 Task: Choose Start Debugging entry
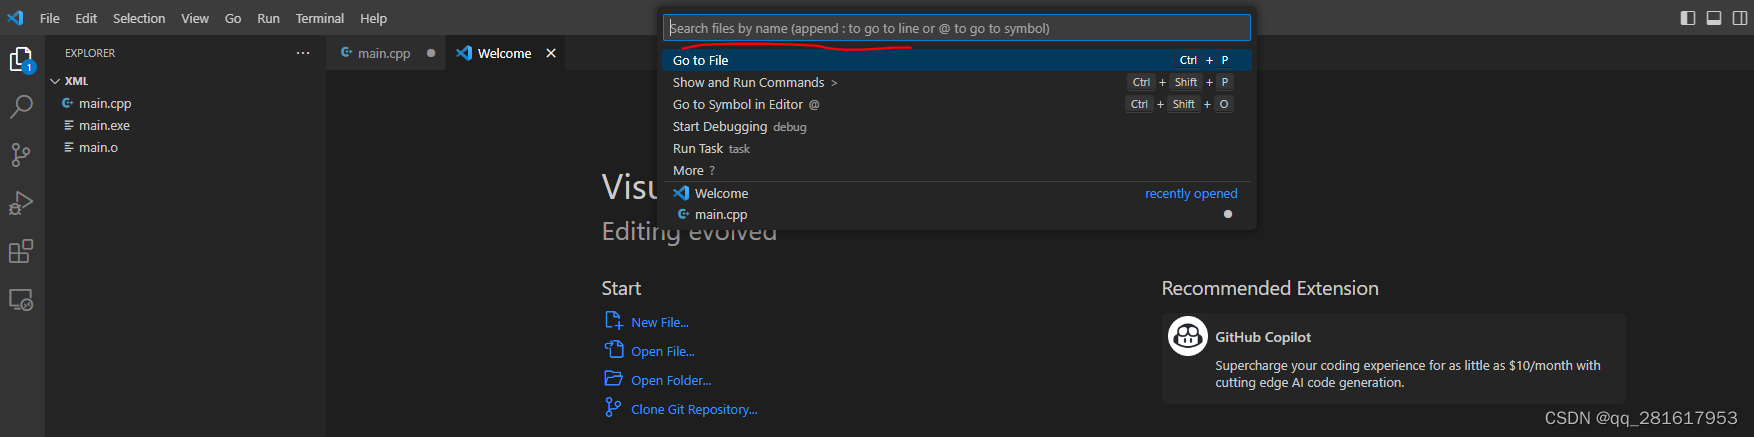957,126
